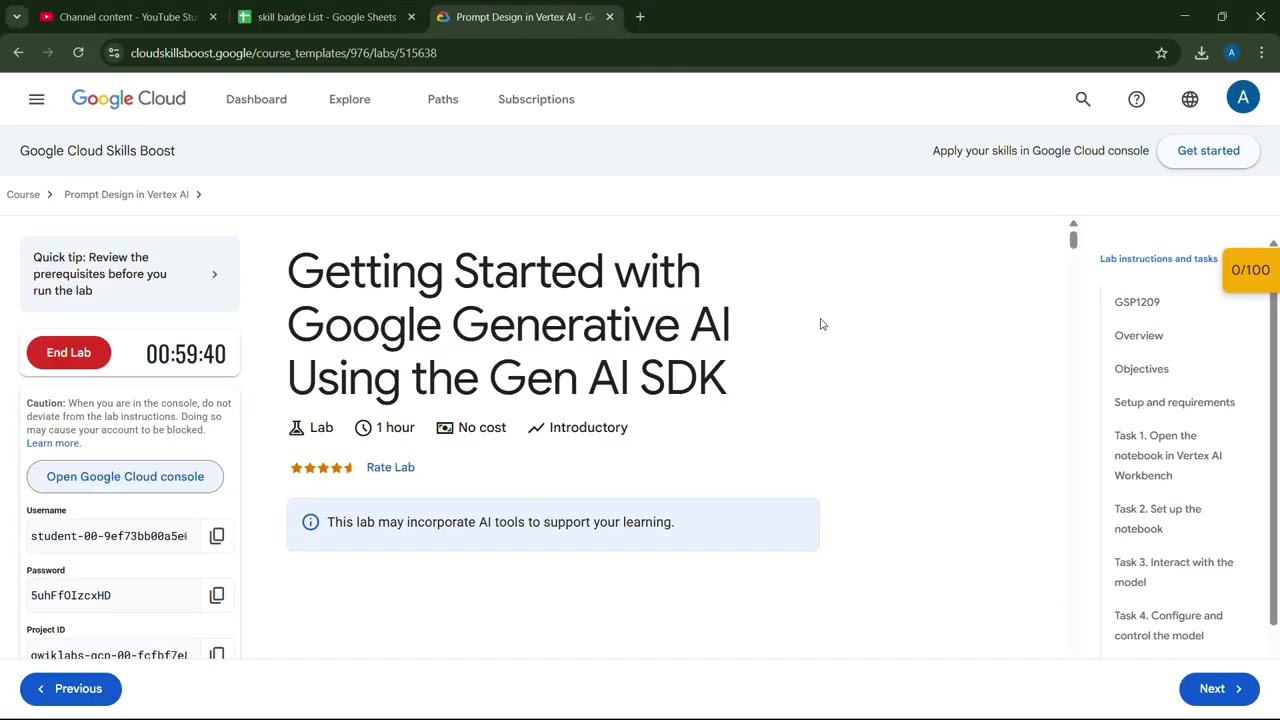Reload the page with the refresh icon
Viewport: 1280px width, 720px height.
(78, 53)
